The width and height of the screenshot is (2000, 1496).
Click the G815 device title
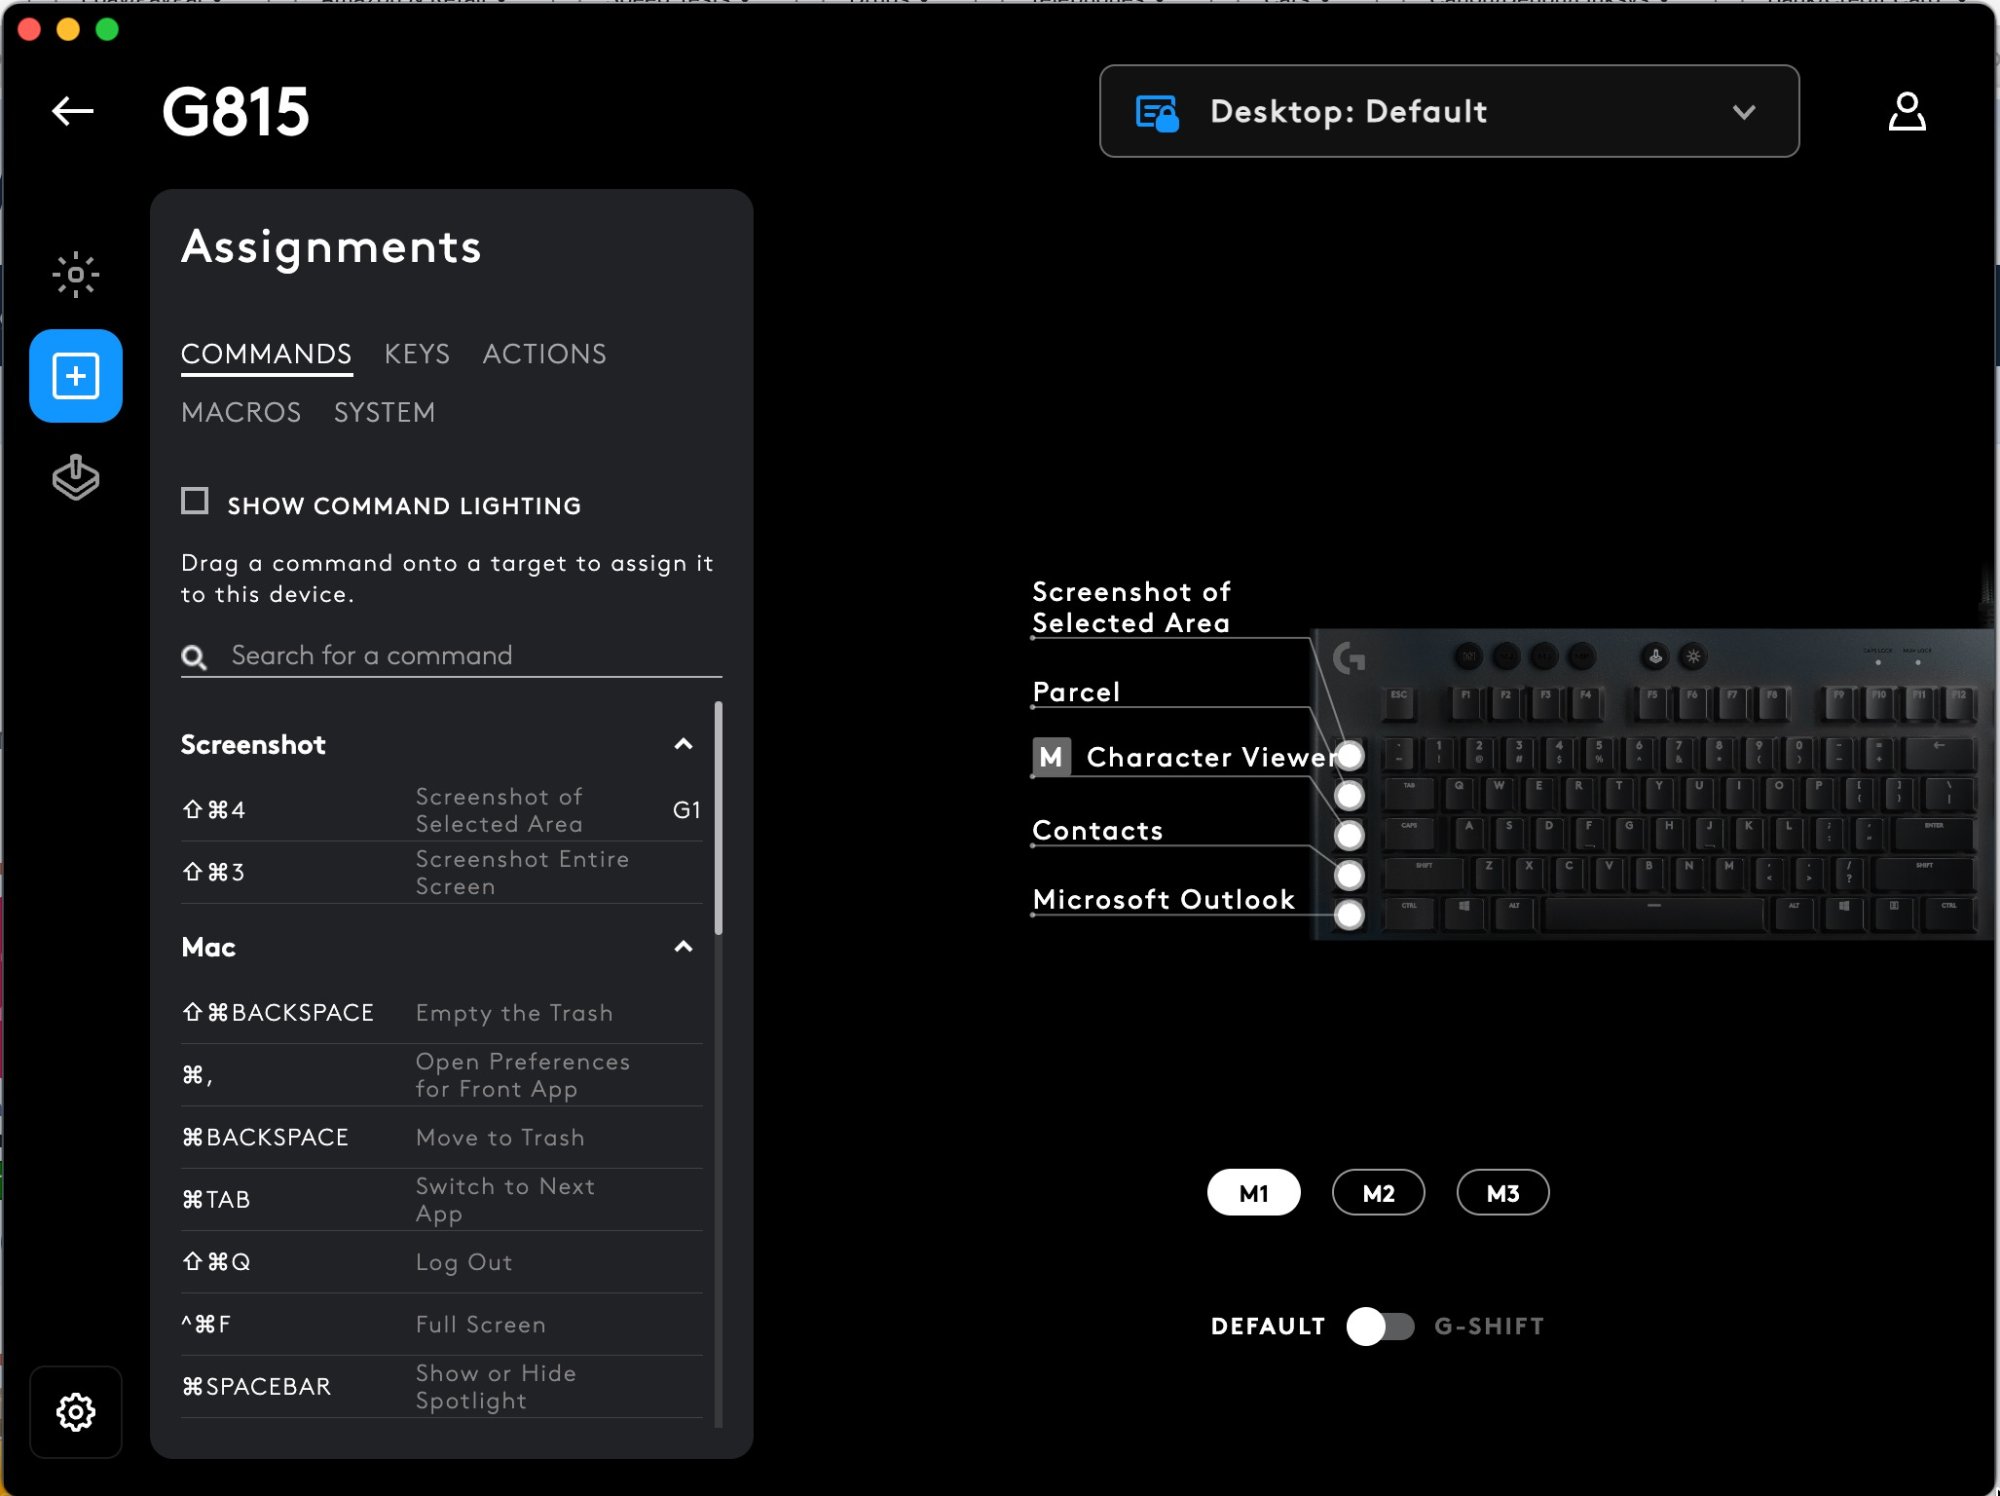tap(236, 111)
